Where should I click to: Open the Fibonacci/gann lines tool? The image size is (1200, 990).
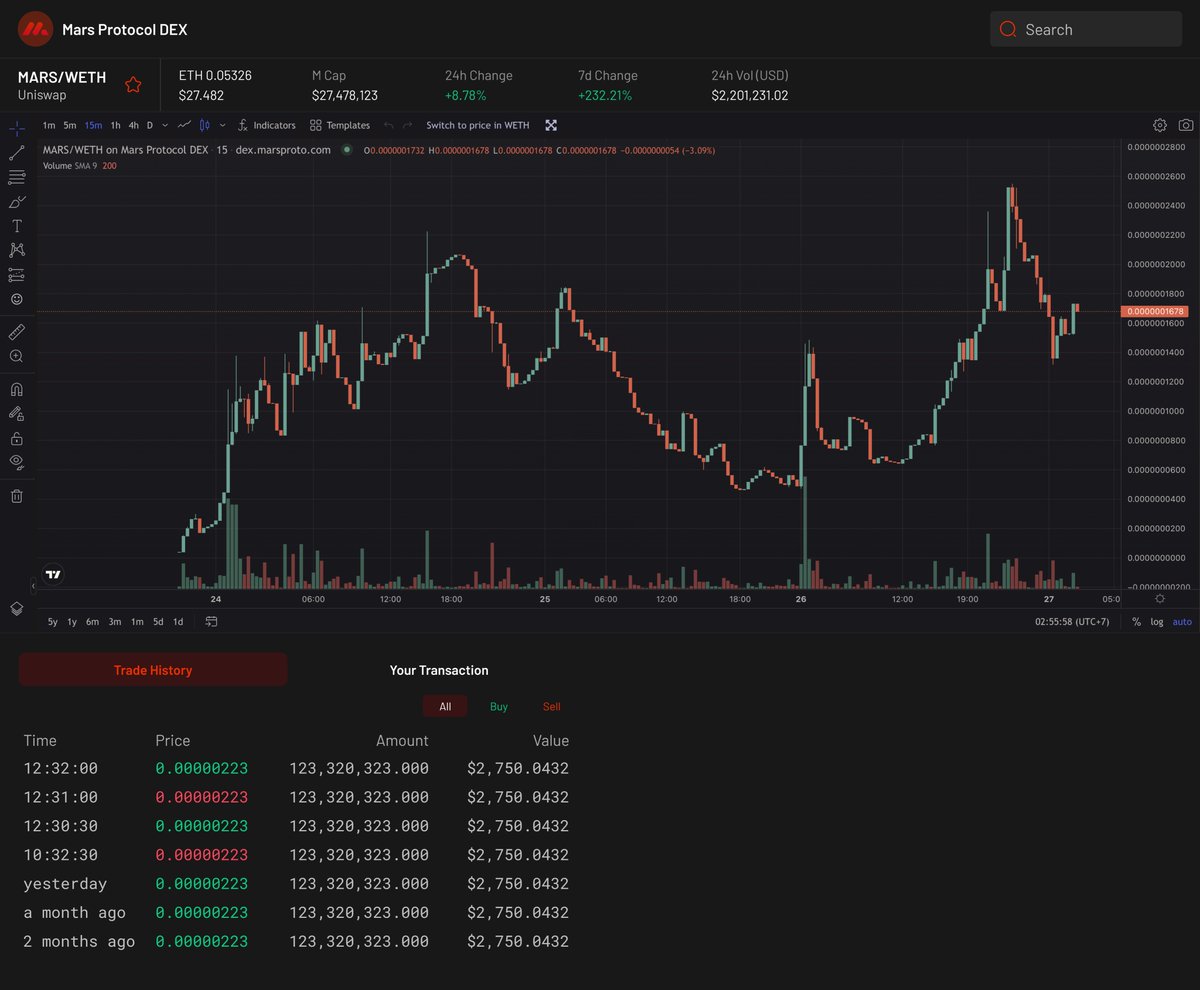pyautogui.click(x=16, y=177)
